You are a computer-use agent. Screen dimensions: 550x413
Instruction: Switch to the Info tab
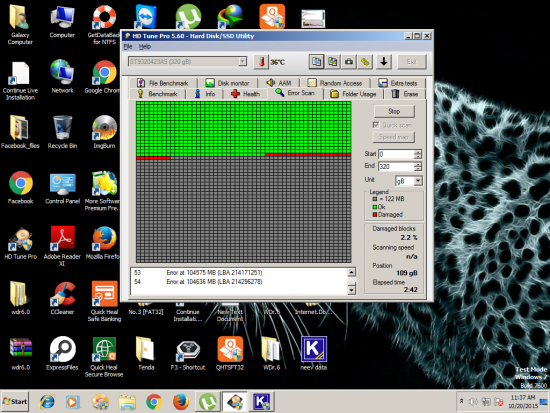pos(205,94)
